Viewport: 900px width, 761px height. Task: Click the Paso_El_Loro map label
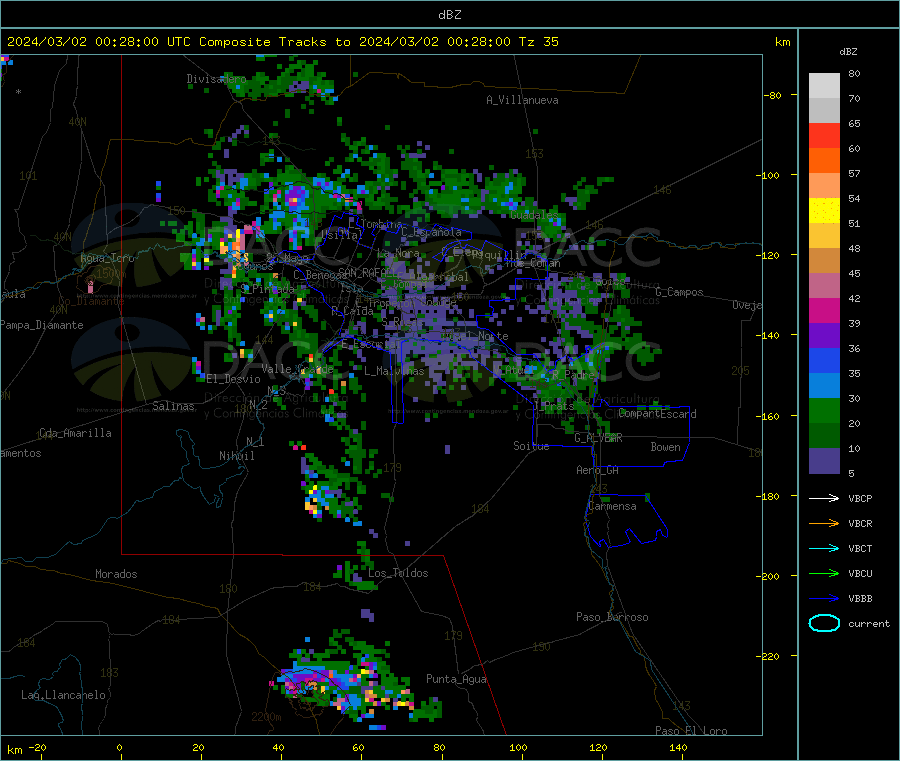click(691, 731)
